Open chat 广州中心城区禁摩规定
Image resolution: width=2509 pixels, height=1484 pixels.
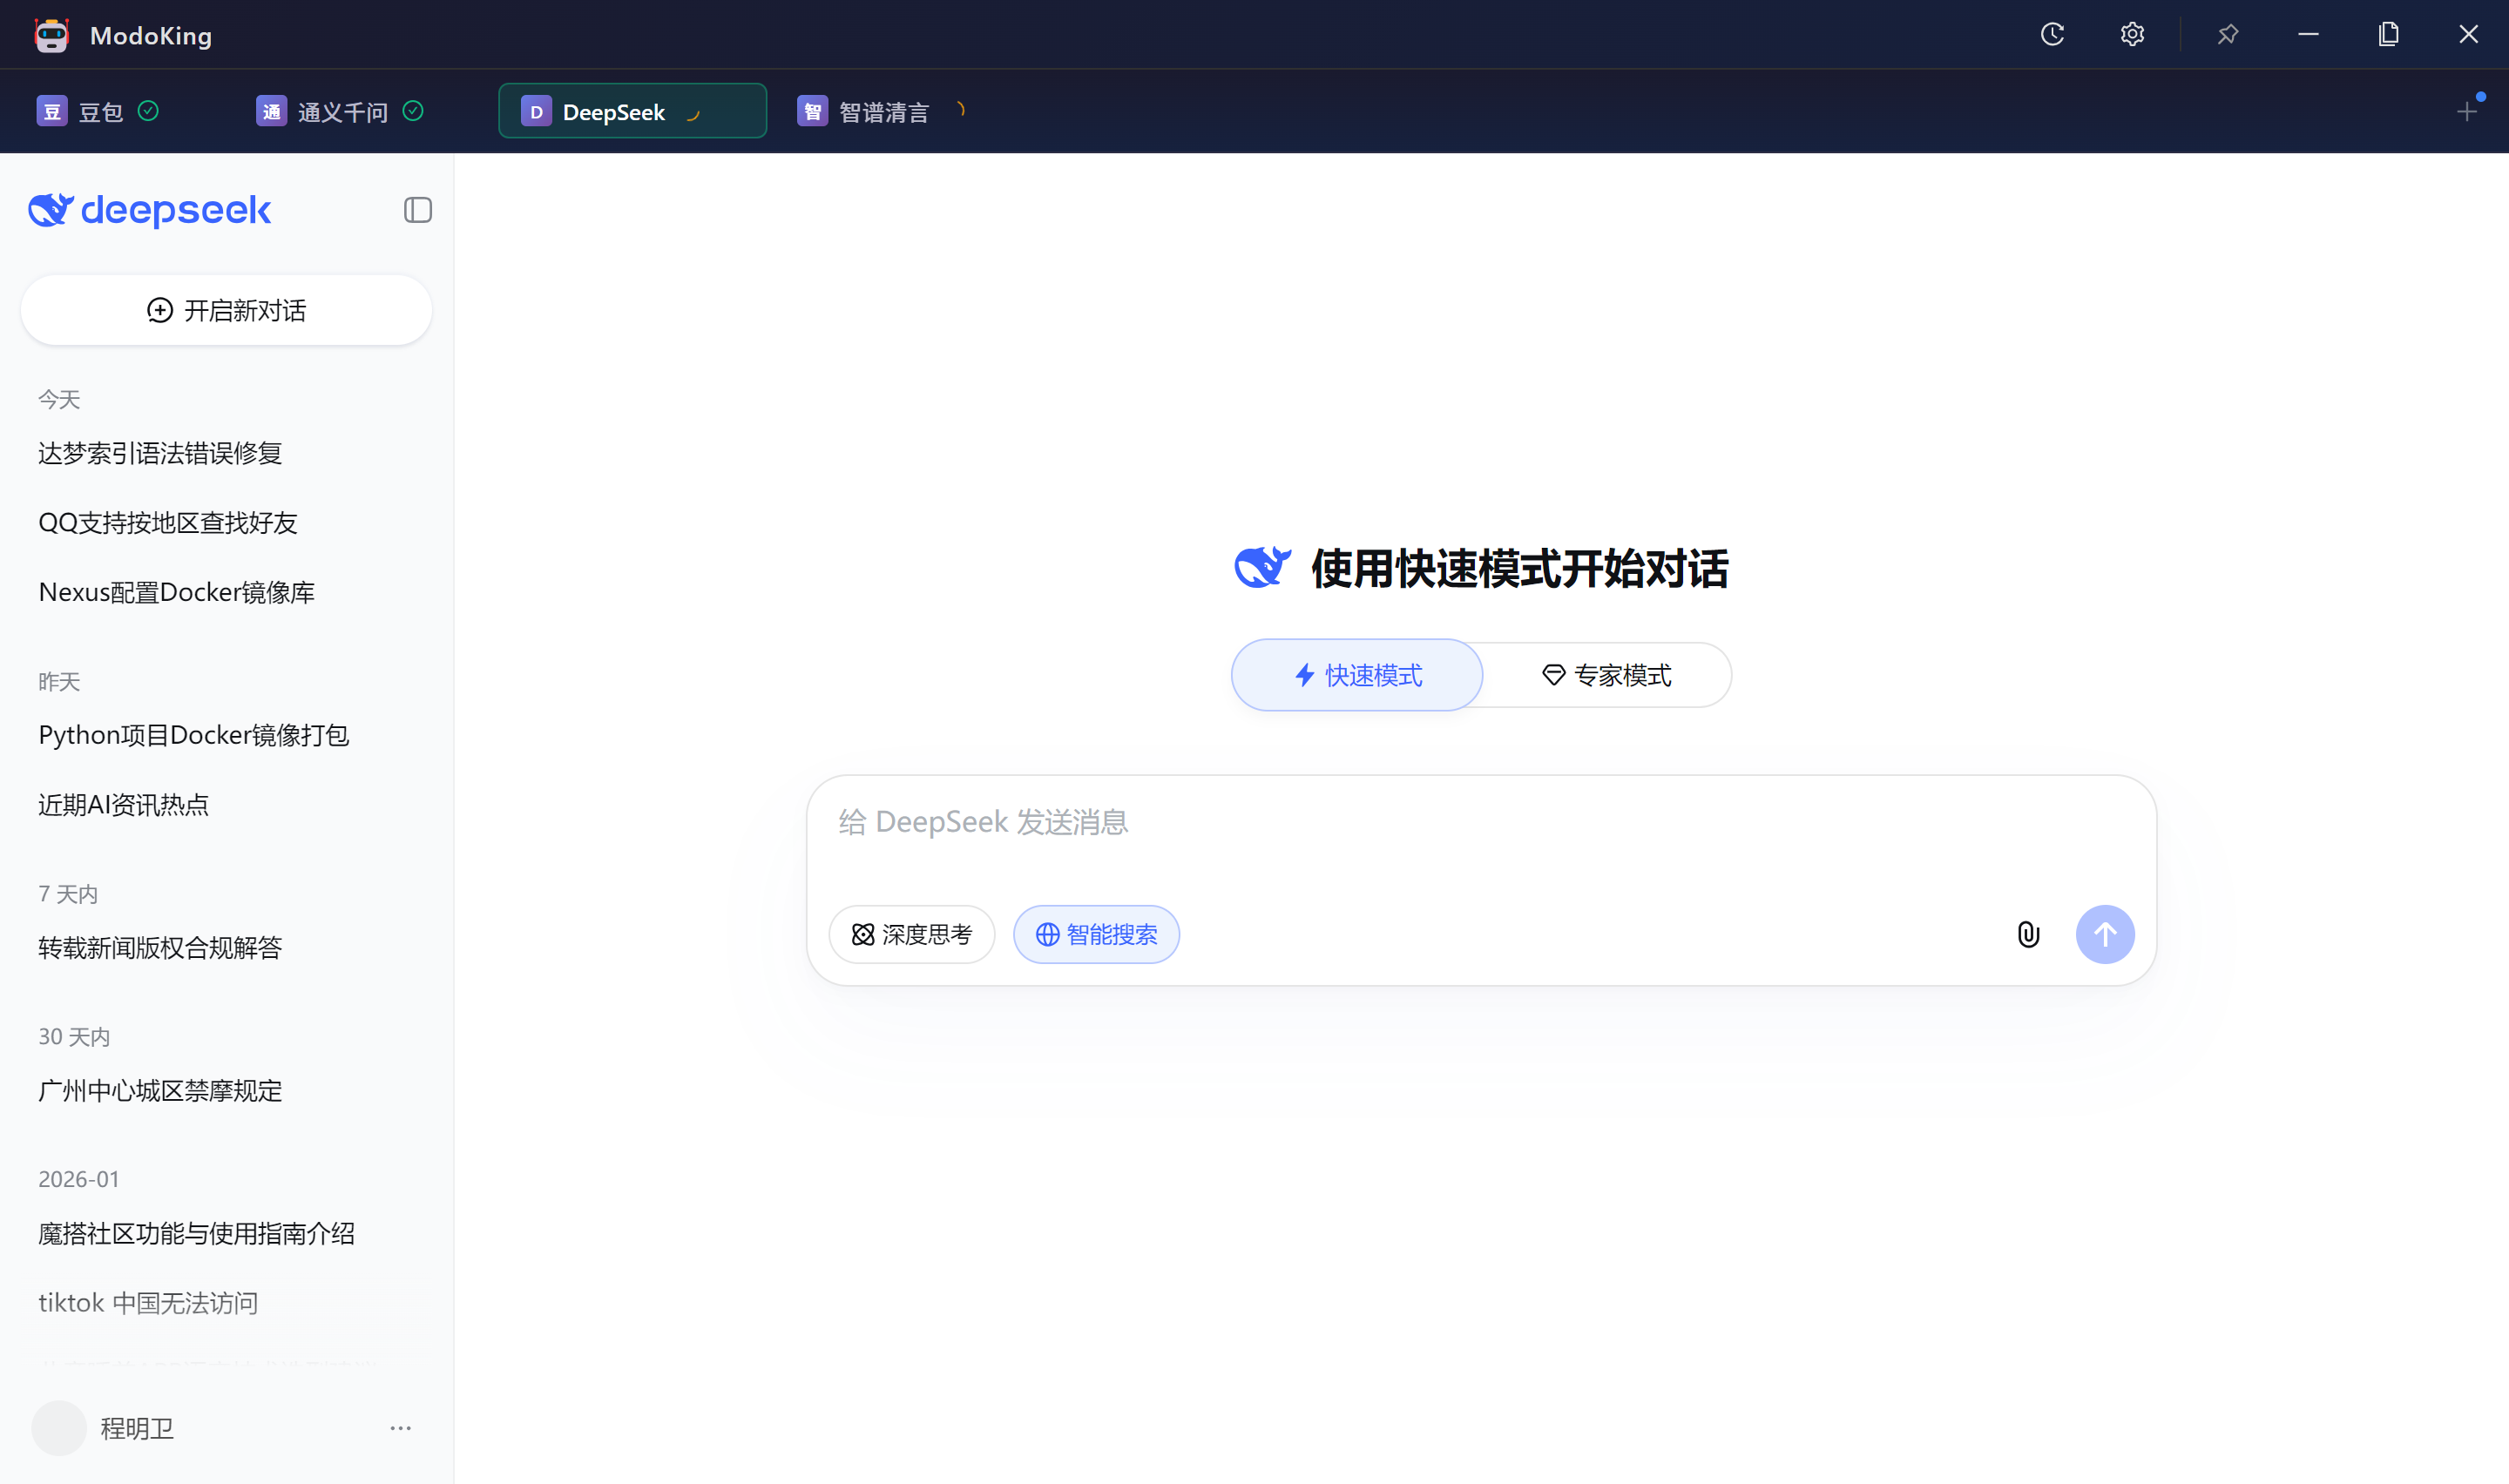pyautogui.click(x=227, y=1090)
